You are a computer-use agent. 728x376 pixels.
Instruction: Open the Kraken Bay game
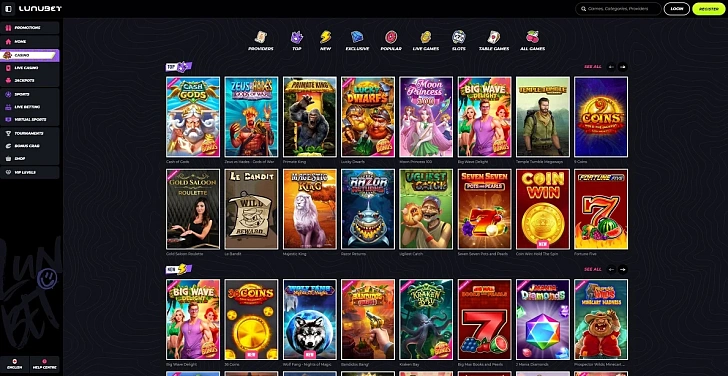point(426,319)
